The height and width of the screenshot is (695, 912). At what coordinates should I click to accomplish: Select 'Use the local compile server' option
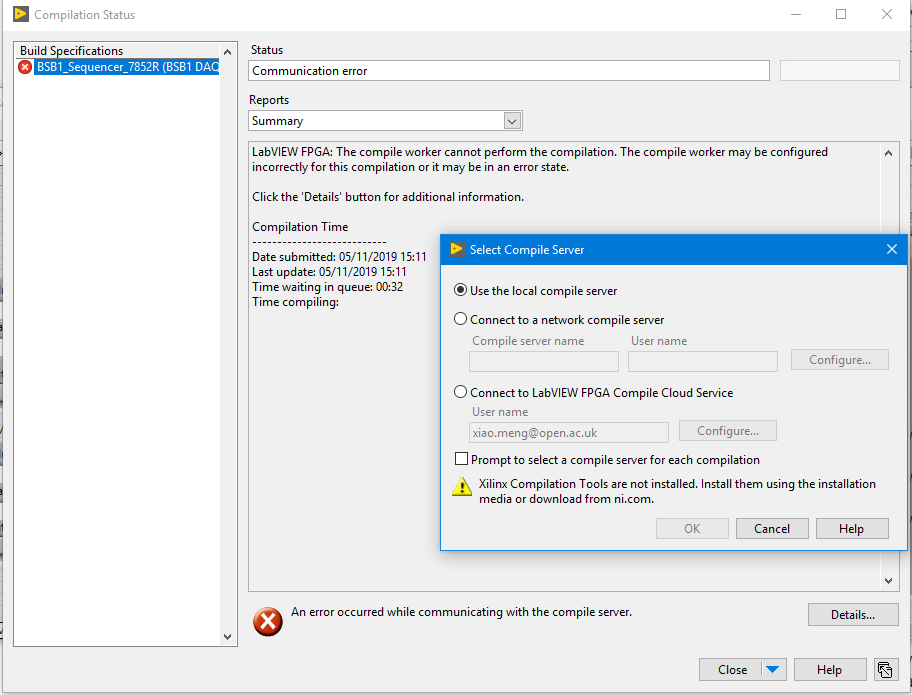click(x=461, y=291)
